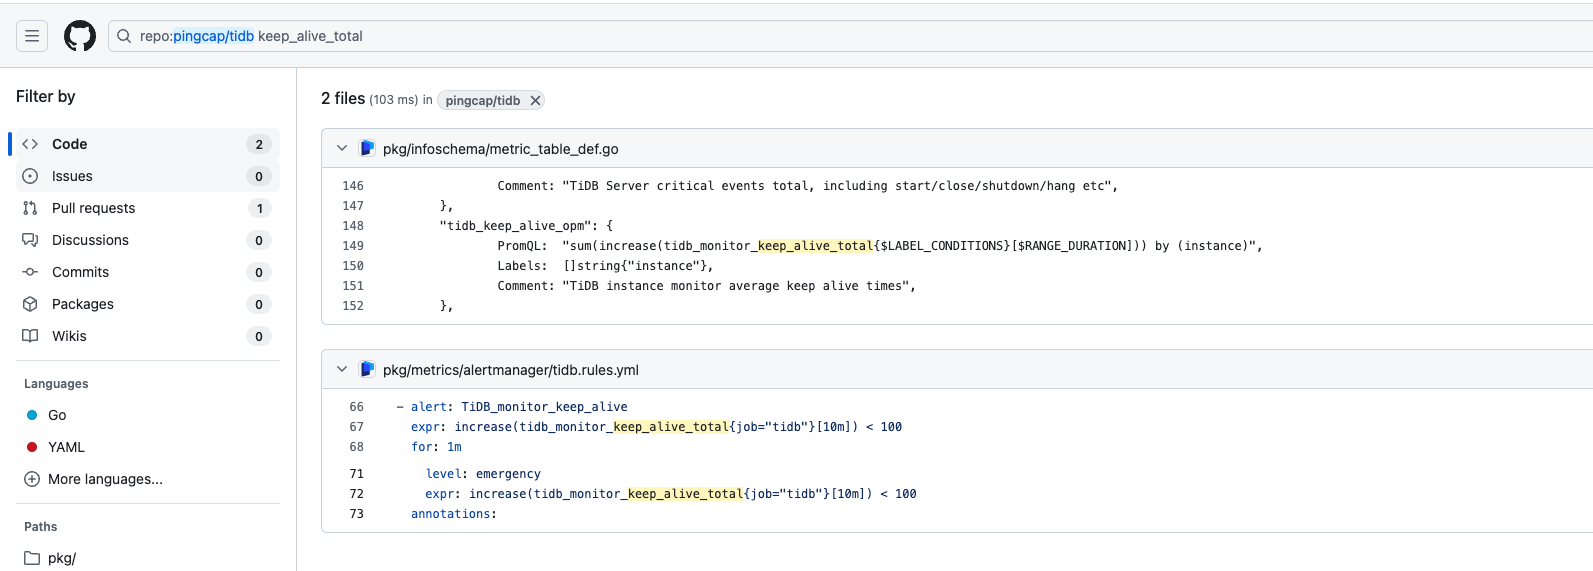Viewport: 1593px width, 571px height.
Task: Show Pull requests results
Action: tap(93, 208)
